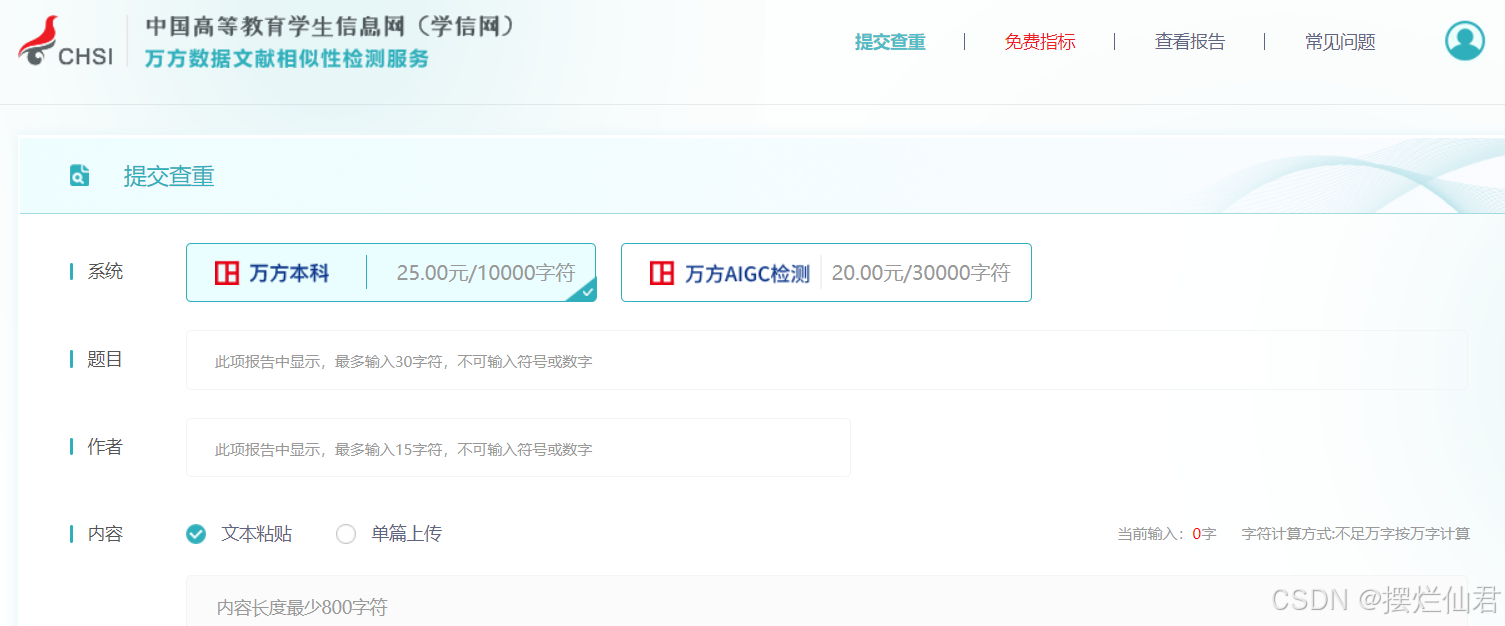Click the 中国高等教育学生信息网 site title

[331, 26]
